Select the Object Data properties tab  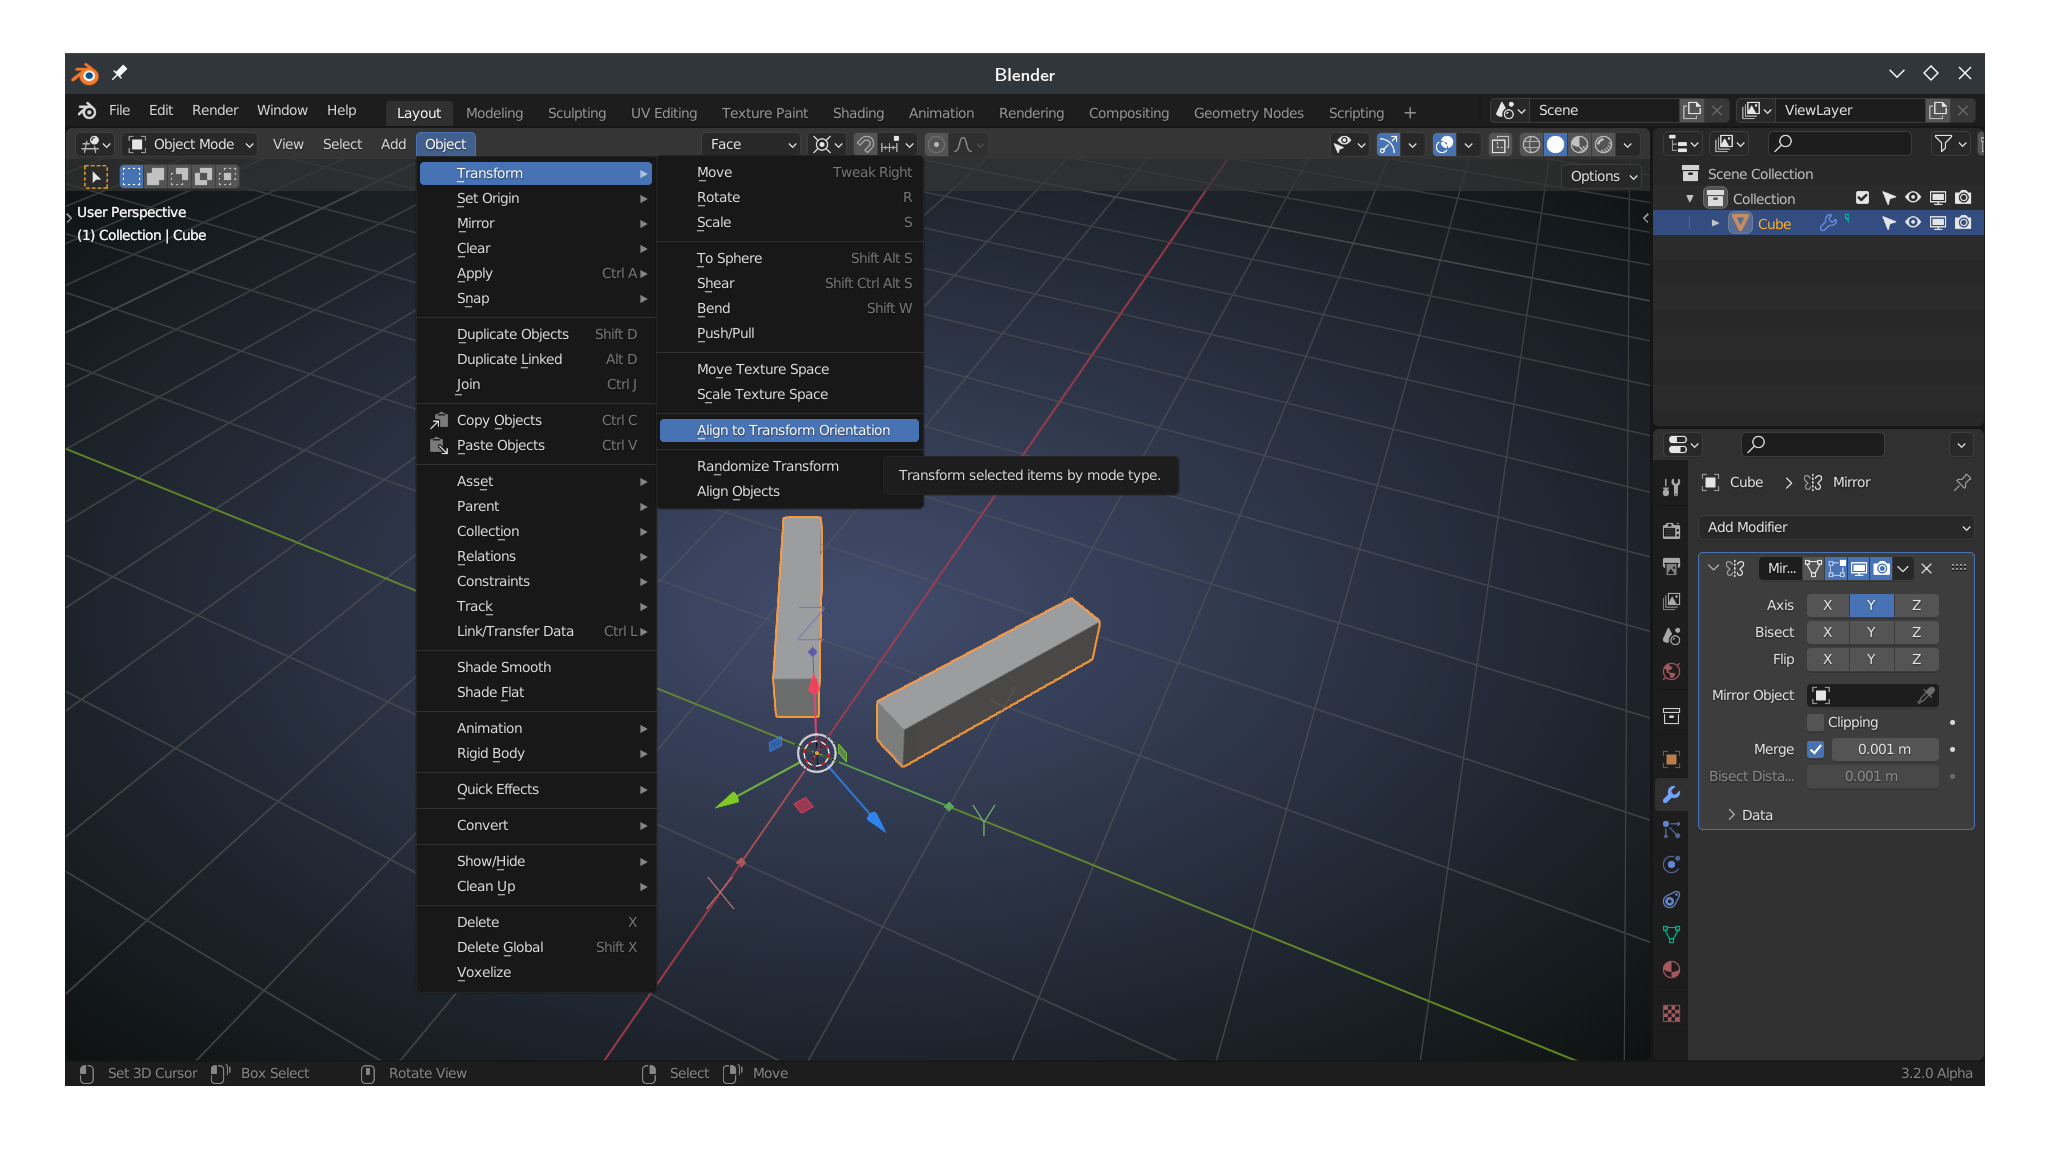1671,935
